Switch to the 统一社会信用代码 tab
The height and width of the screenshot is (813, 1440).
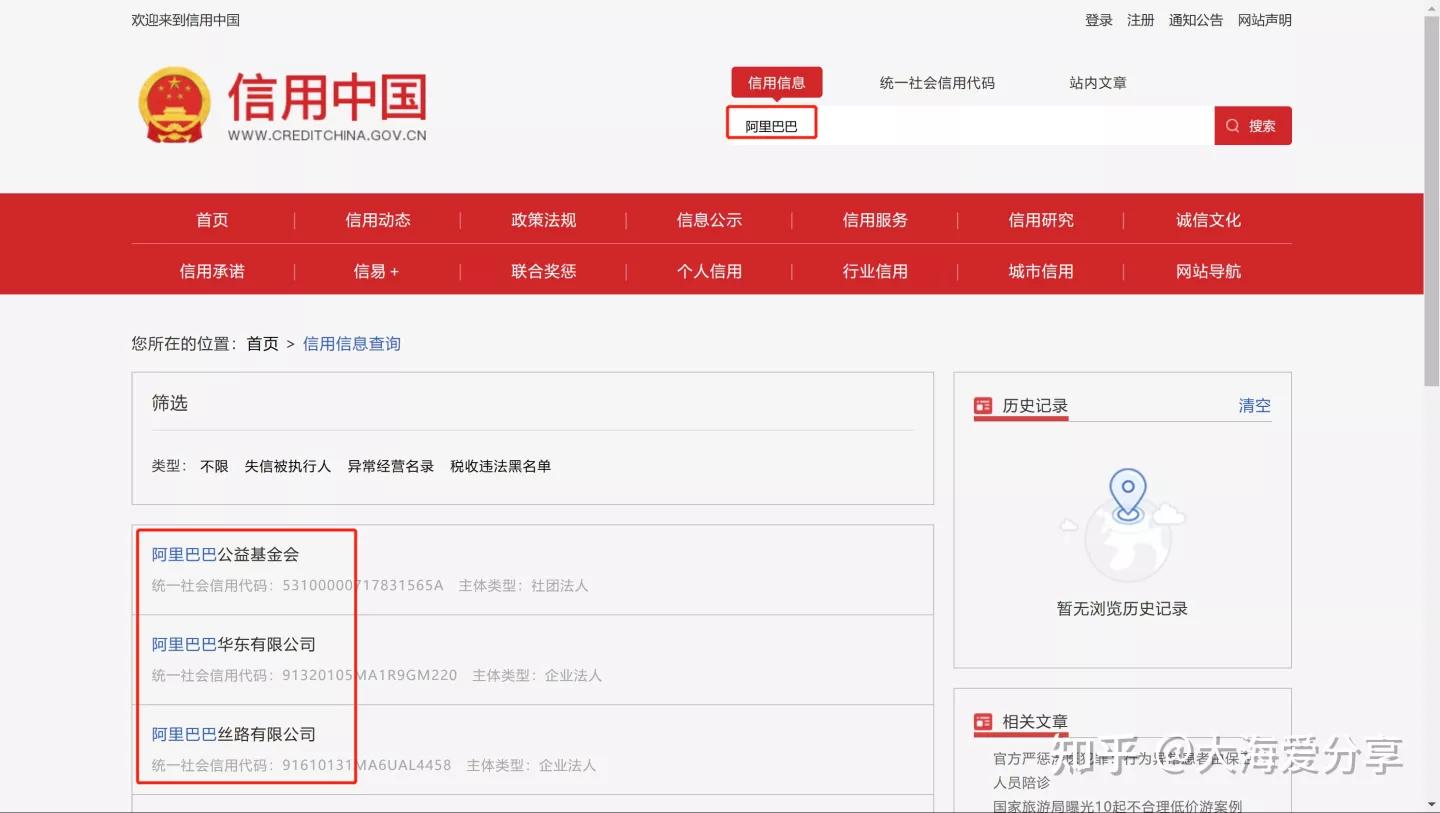coord(936,83)
